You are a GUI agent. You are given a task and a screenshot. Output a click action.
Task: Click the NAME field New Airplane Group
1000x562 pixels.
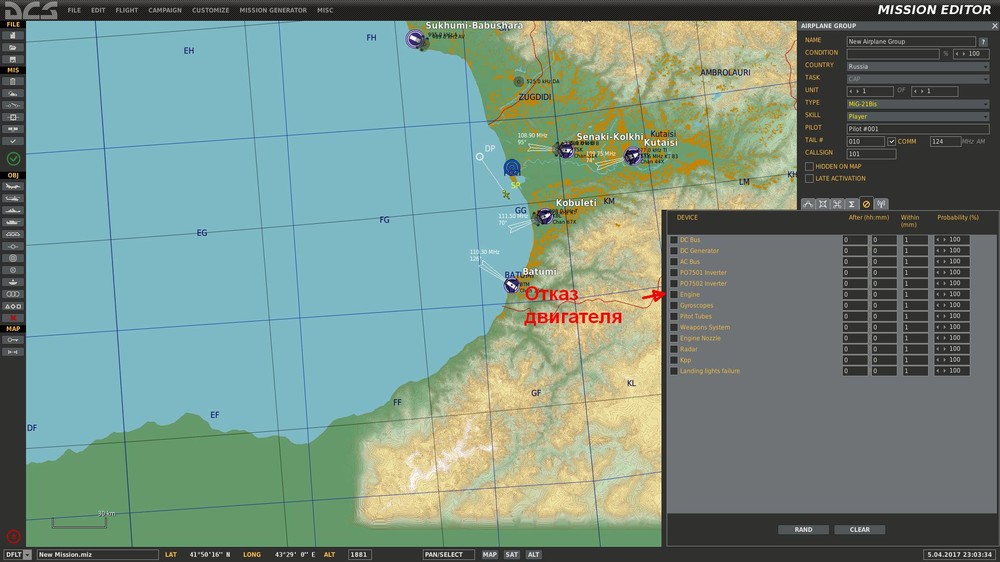coord(911,41)
